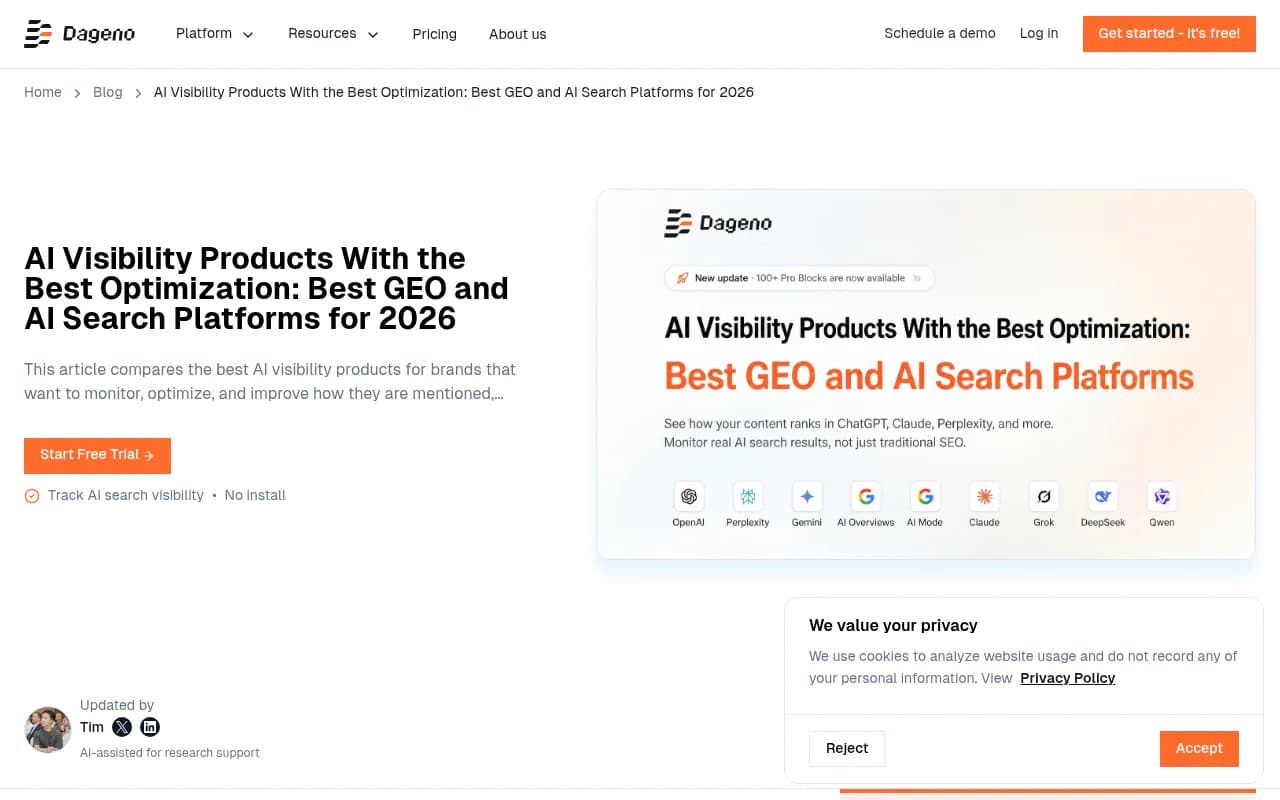This screenshot has height=800, width=1280.
Task: Click the DeepSeek icon in banner
Action: 1103,496
